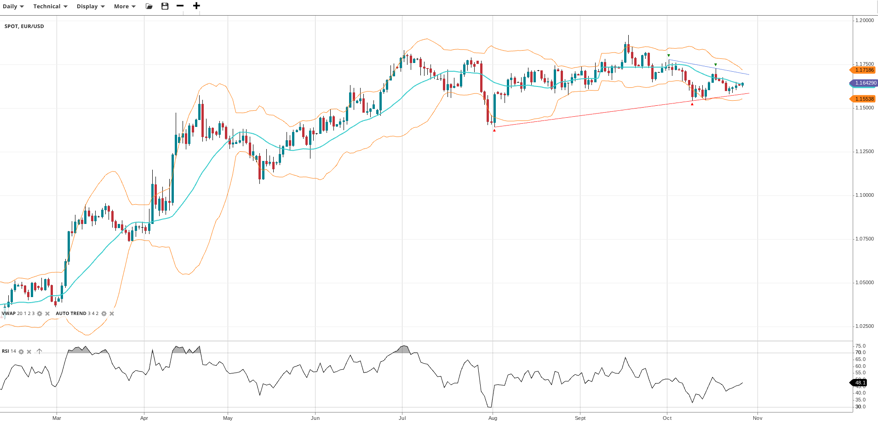Viewport: 878px width, 424px height.
Task: Expand the Technical indicators dropdown
Action: [50, 6]
